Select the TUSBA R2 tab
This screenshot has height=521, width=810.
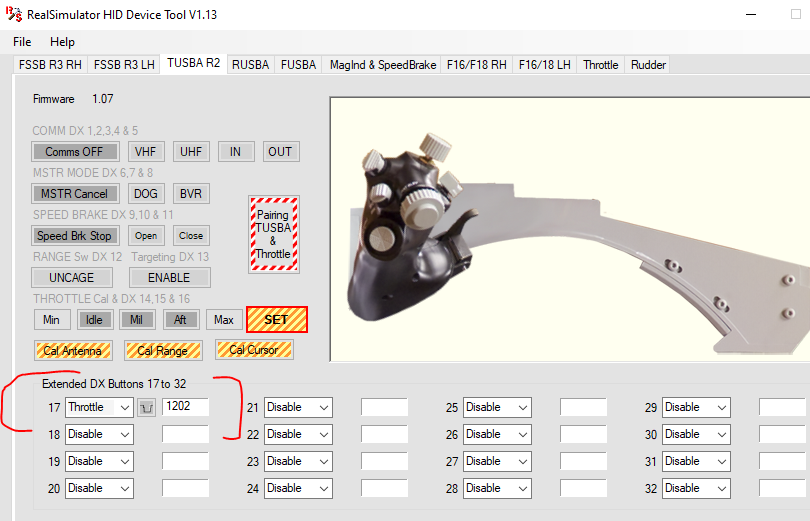point(194,63)
